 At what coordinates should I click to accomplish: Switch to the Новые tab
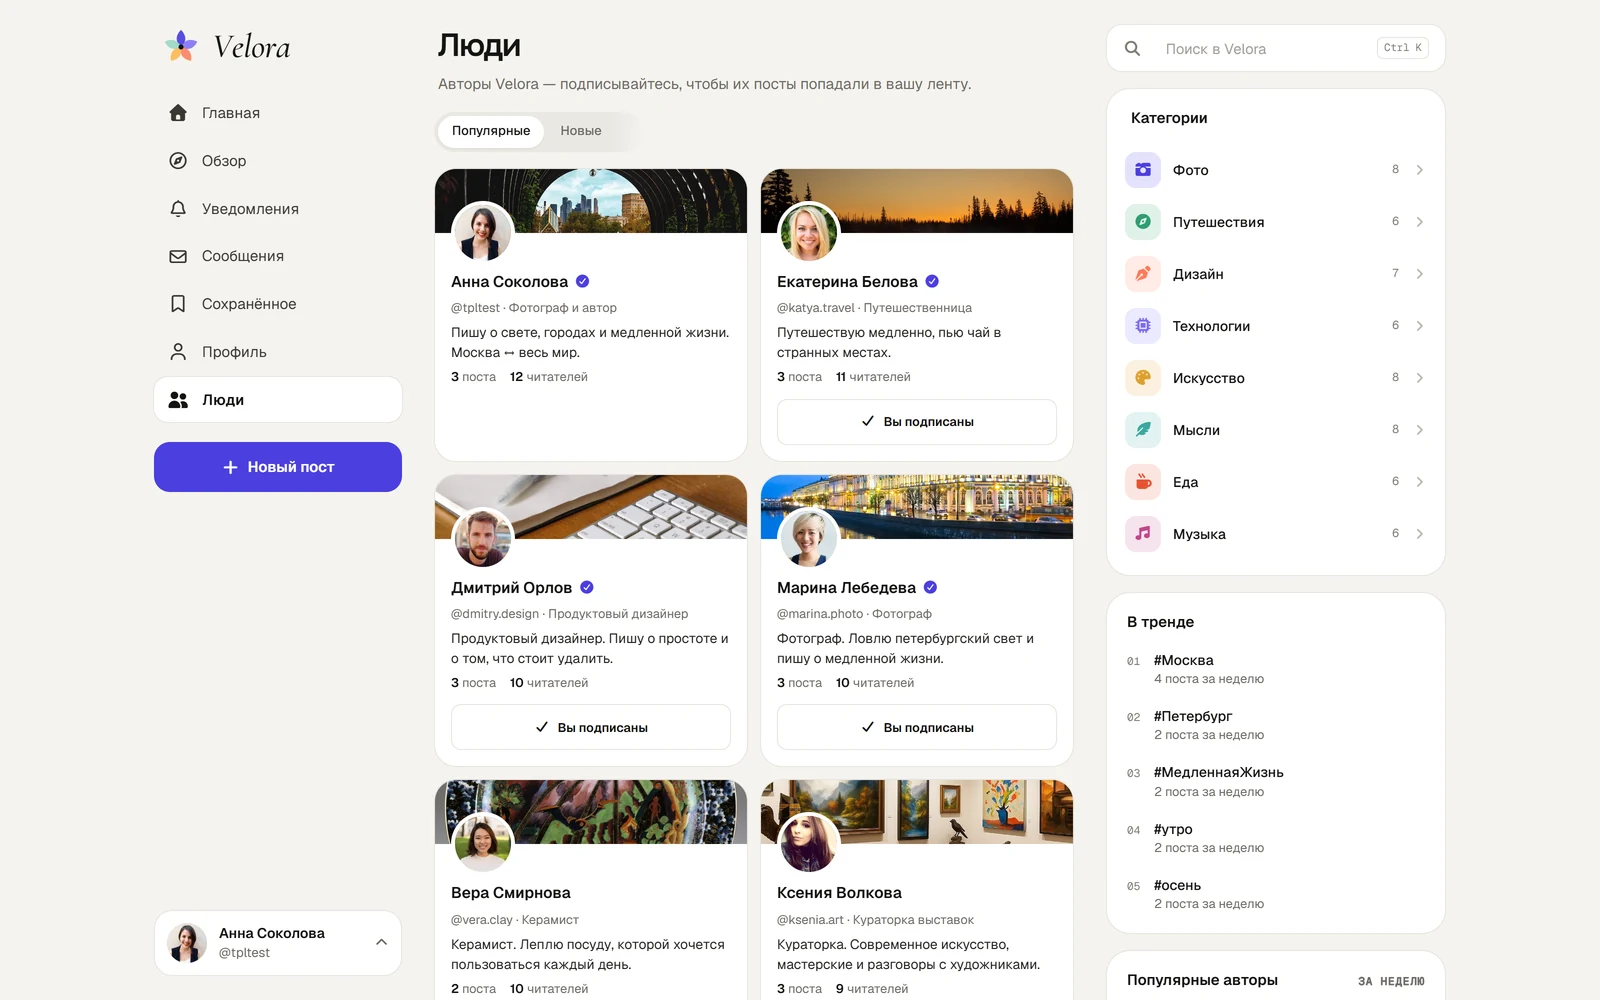pos(581,131)
